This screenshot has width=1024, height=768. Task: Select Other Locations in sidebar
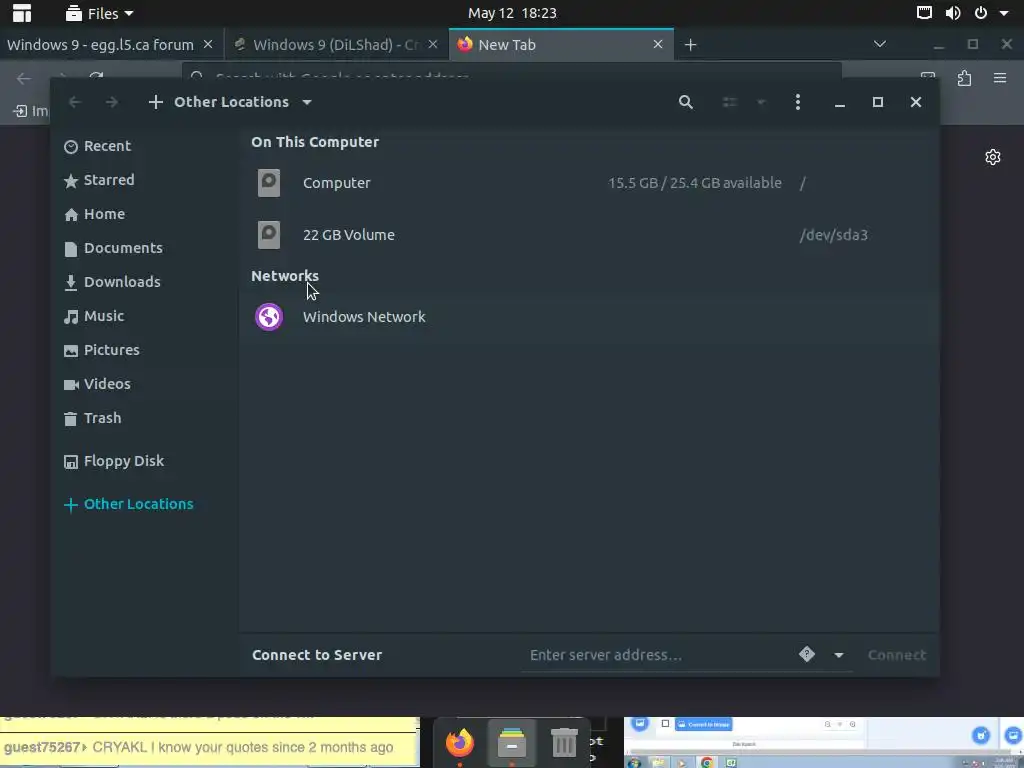tap(129, 504)
